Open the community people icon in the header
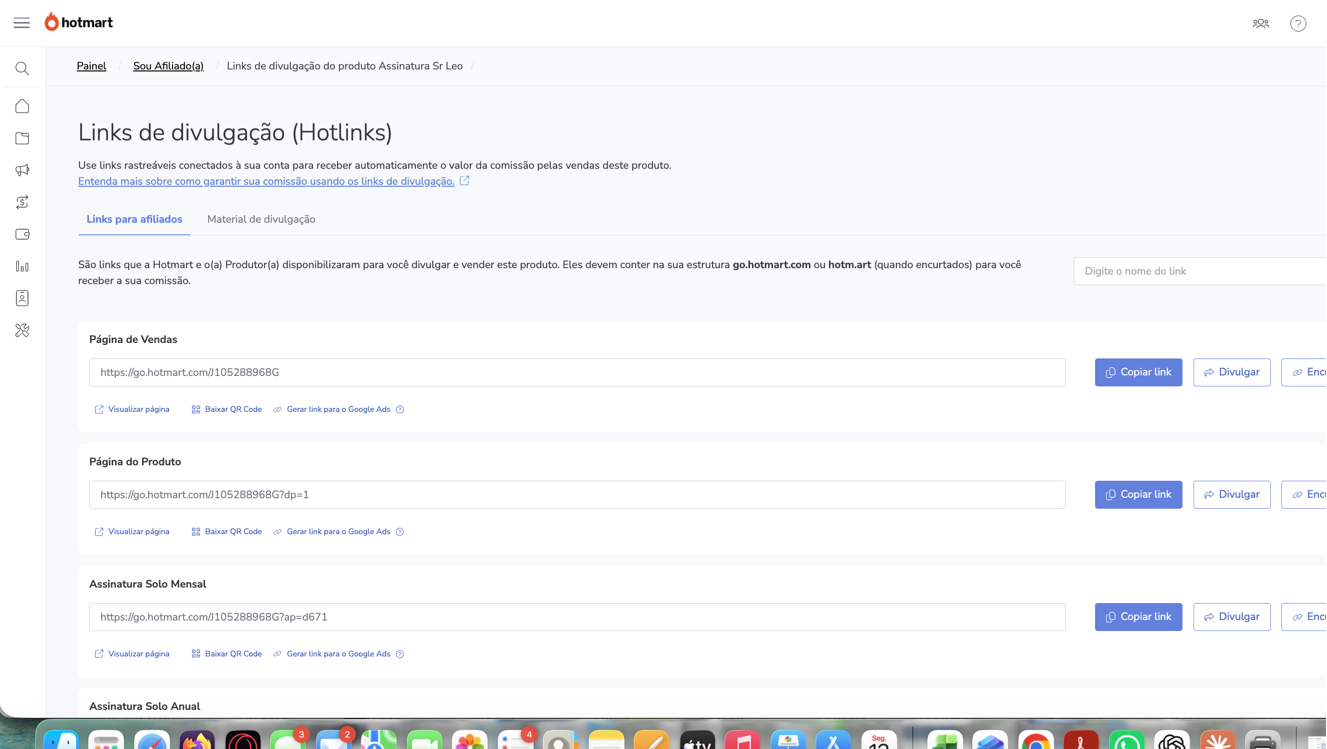The width and height of the screenshot is (1327, 749). [1261, 23]
